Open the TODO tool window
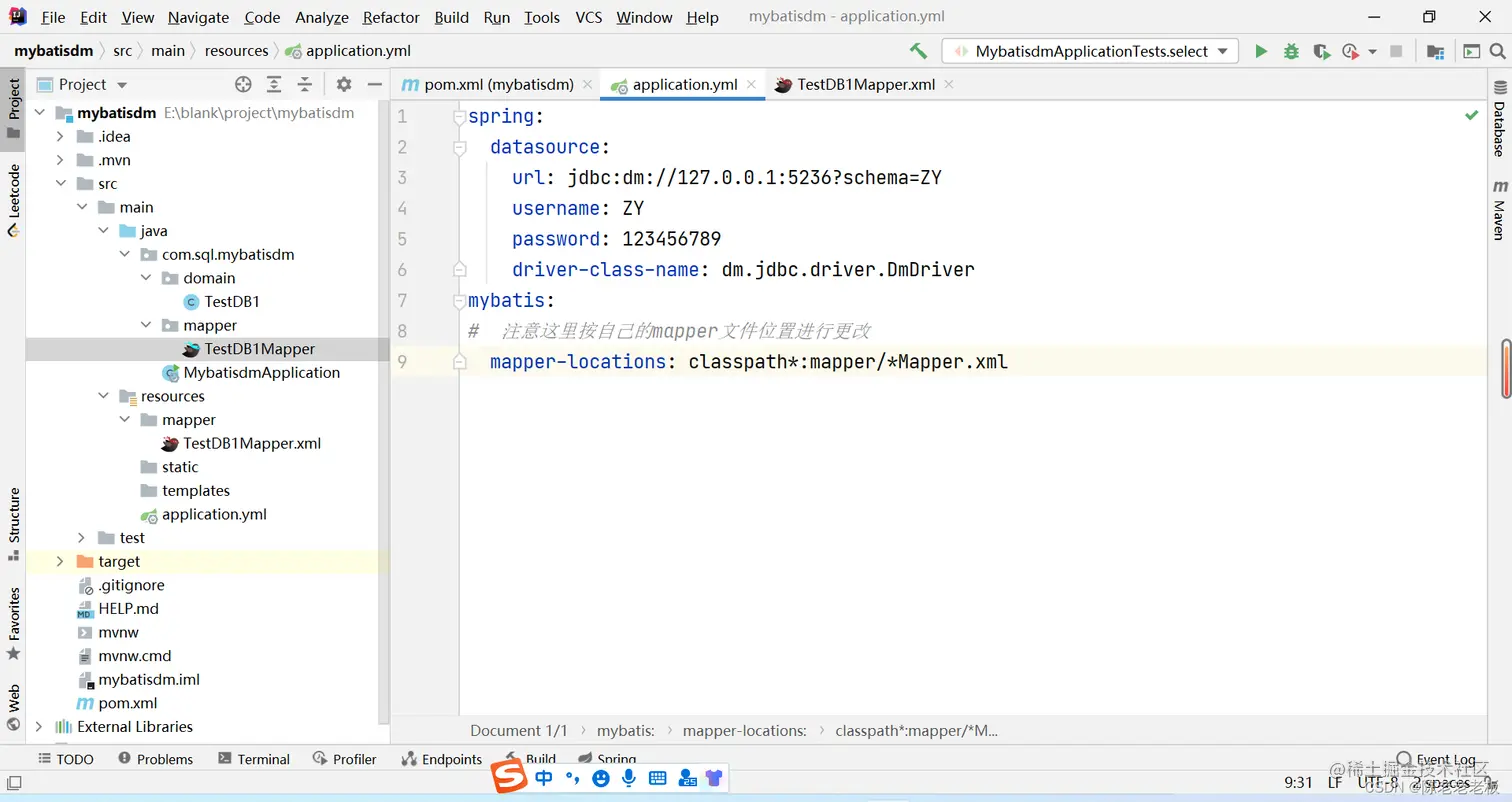 click(x=65, y=759)
